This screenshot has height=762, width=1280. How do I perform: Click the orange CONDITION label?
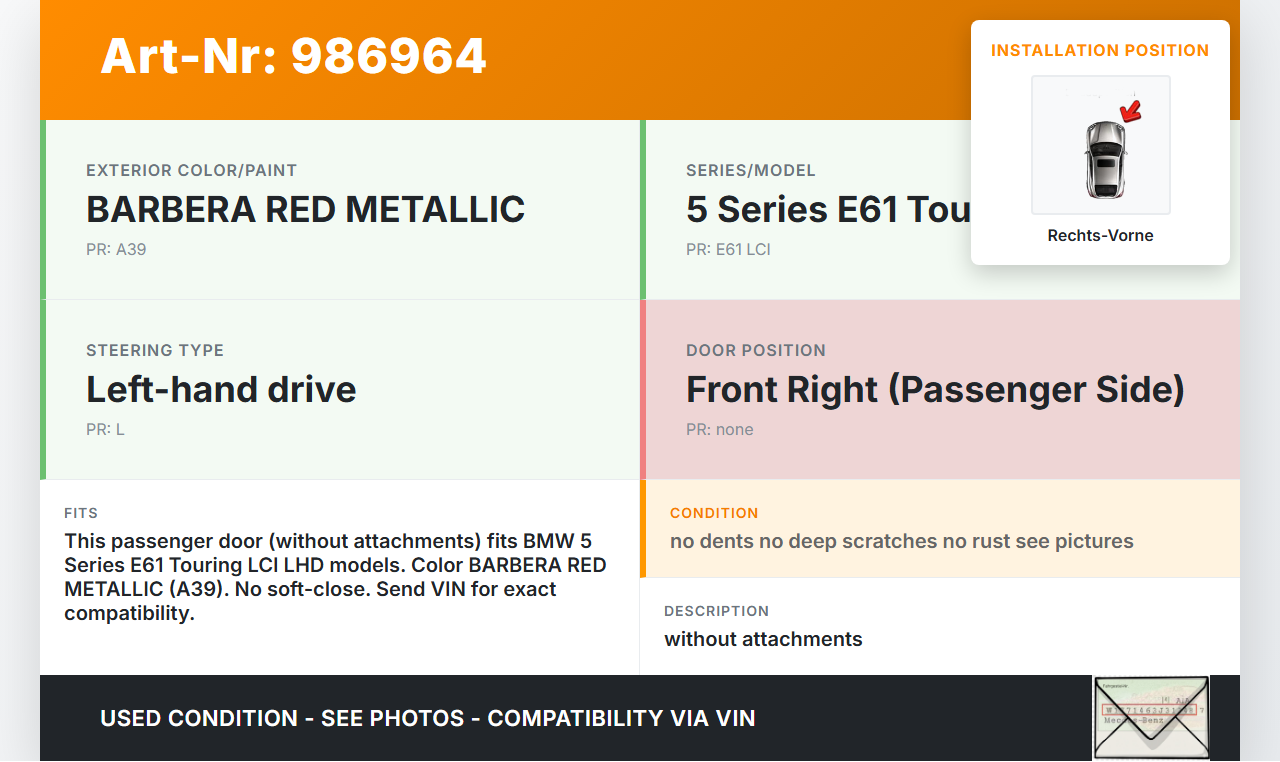(x=714, y=513)
